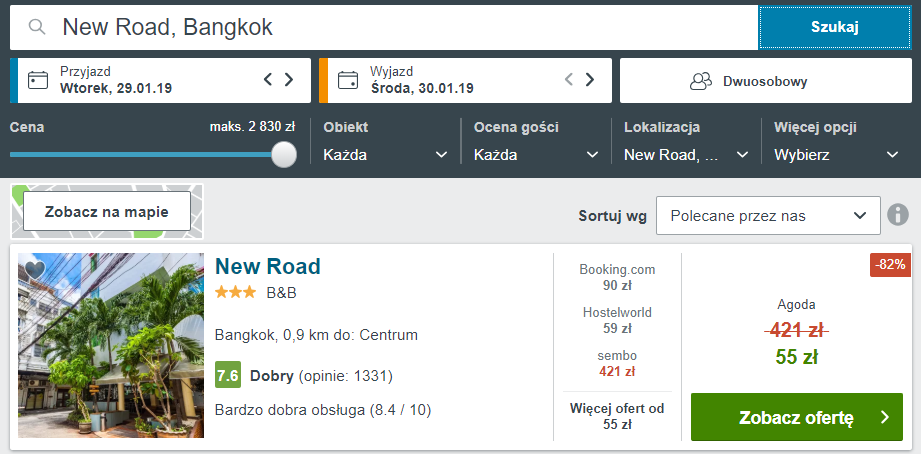Open the Lokalizacja dropdown
The width and height of the screenshot is (921, 454).
(686, 155)
